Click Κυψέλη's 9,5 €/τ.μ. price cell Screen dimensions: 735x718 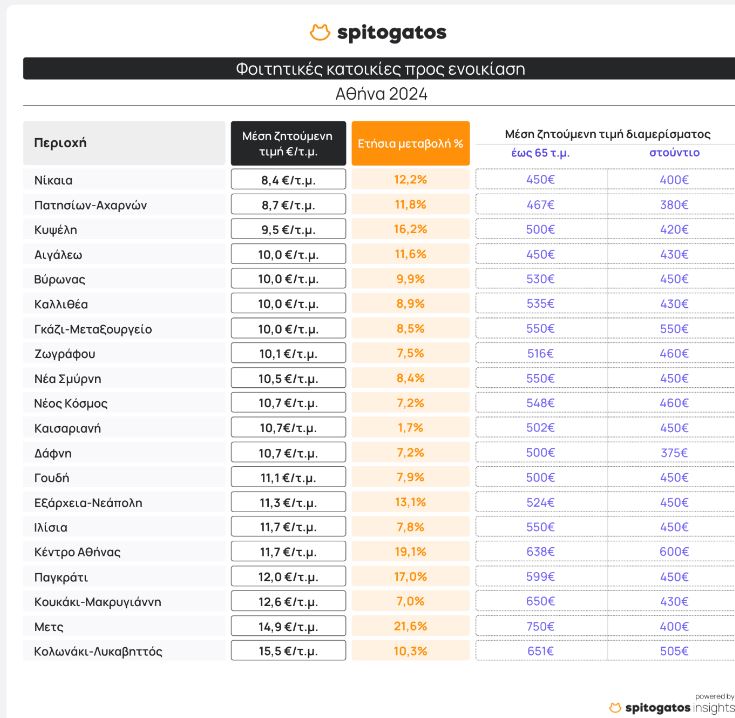click(288, 229)
